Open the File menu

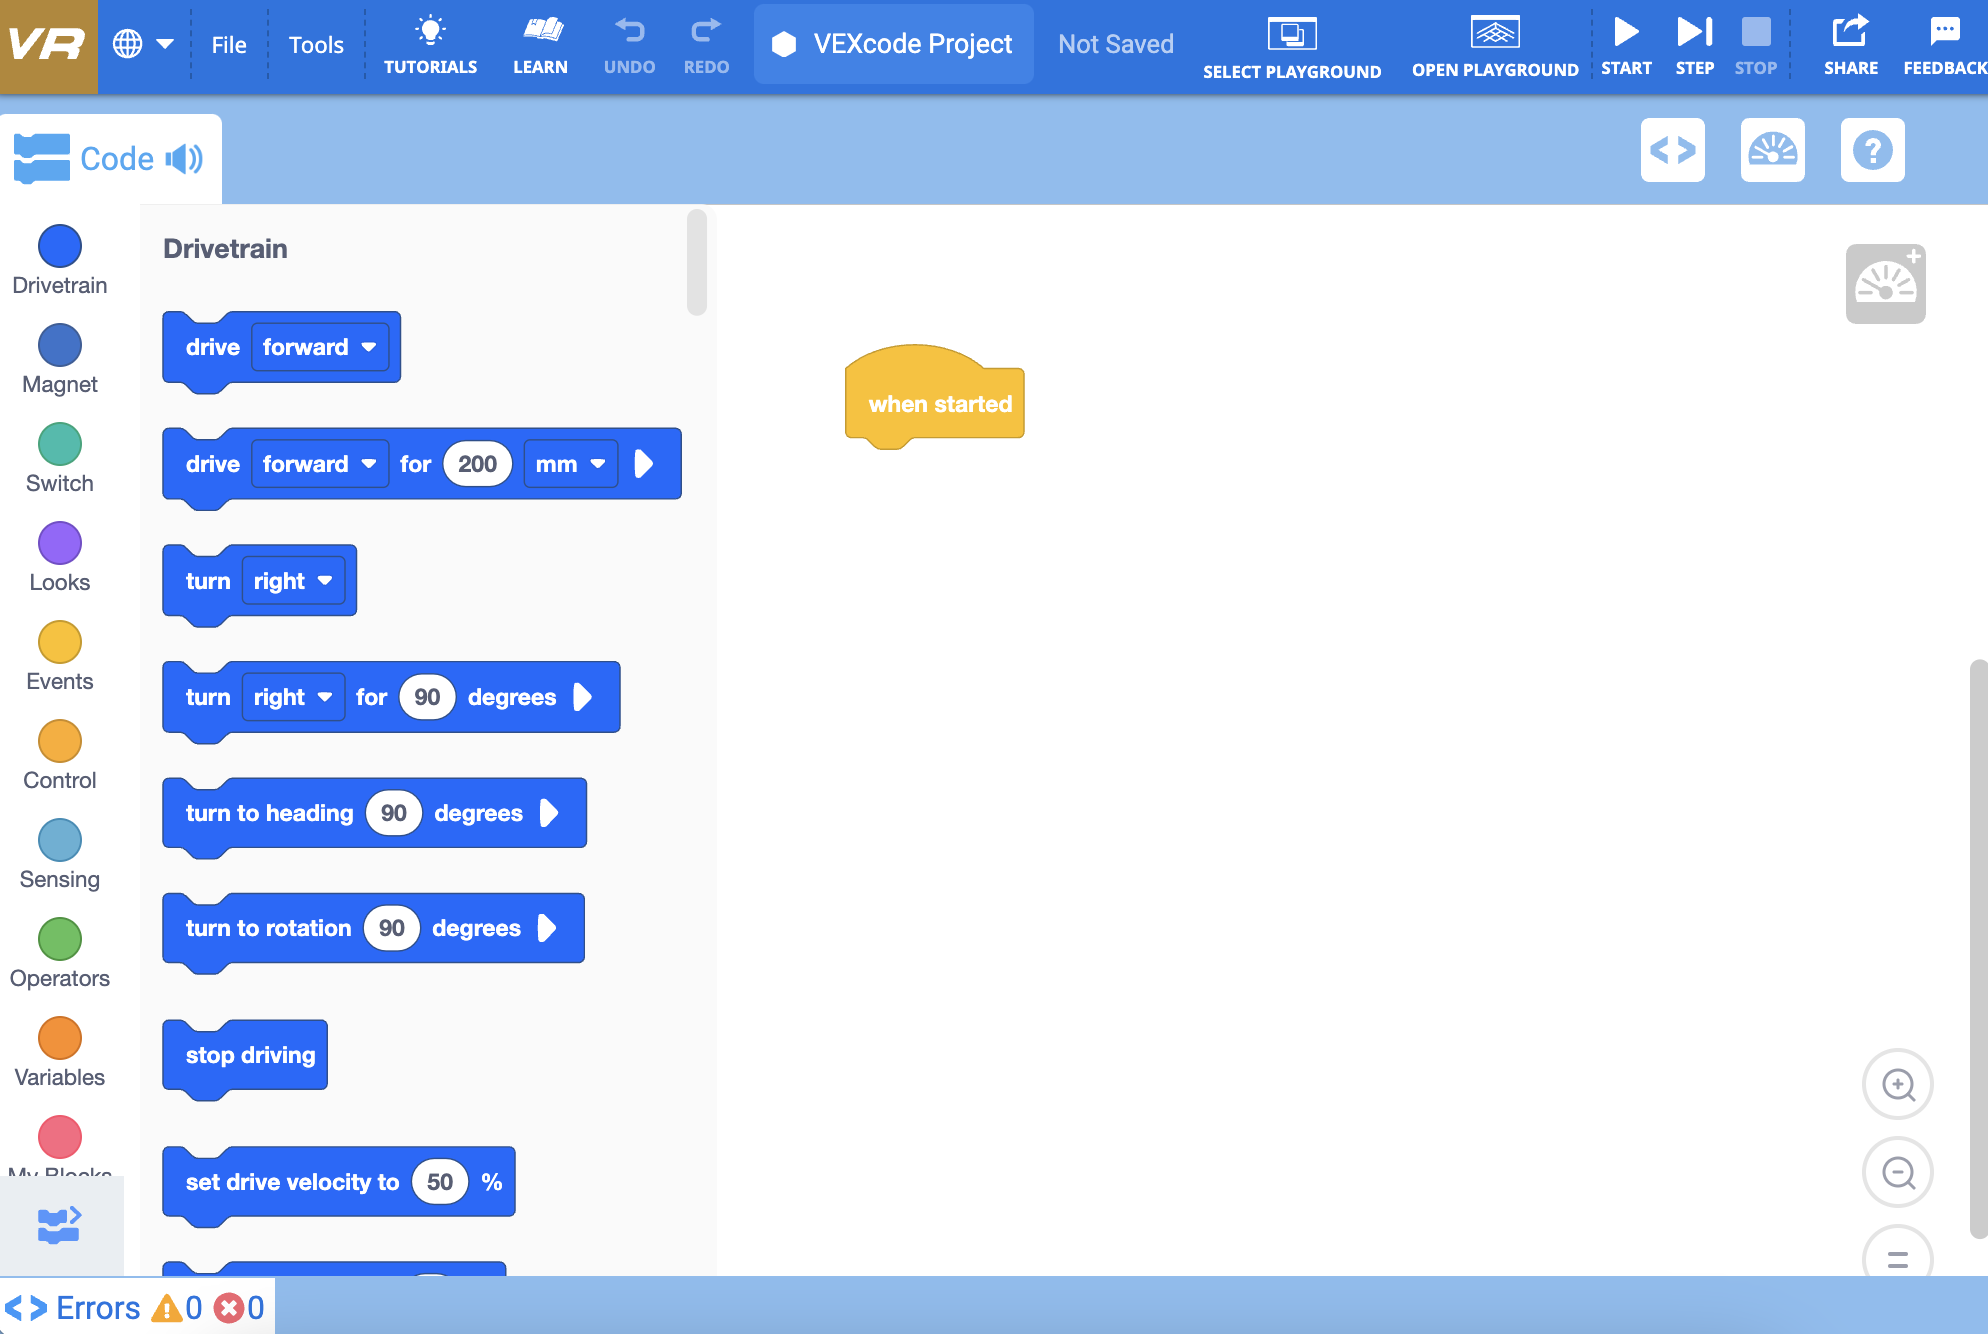(228, 44)
